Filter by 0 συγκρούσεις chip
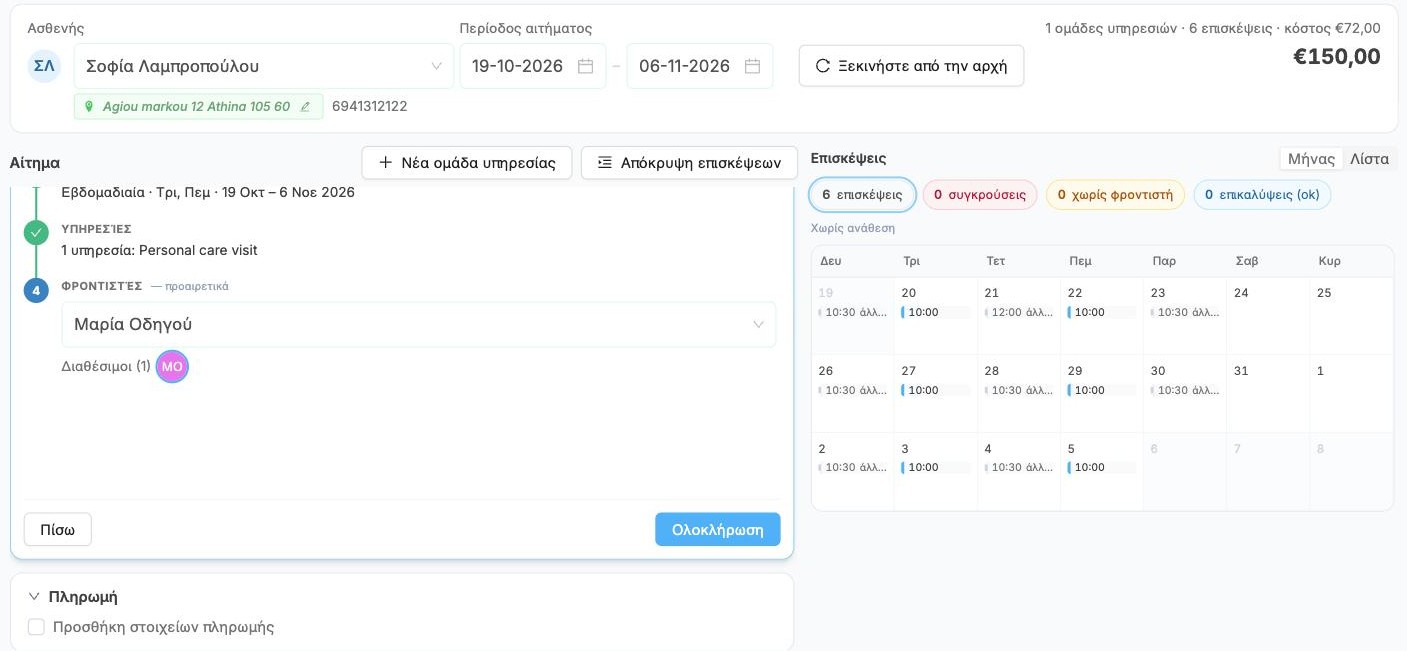The height and width of the screenshot is (651, 1407). pos(980,195)
